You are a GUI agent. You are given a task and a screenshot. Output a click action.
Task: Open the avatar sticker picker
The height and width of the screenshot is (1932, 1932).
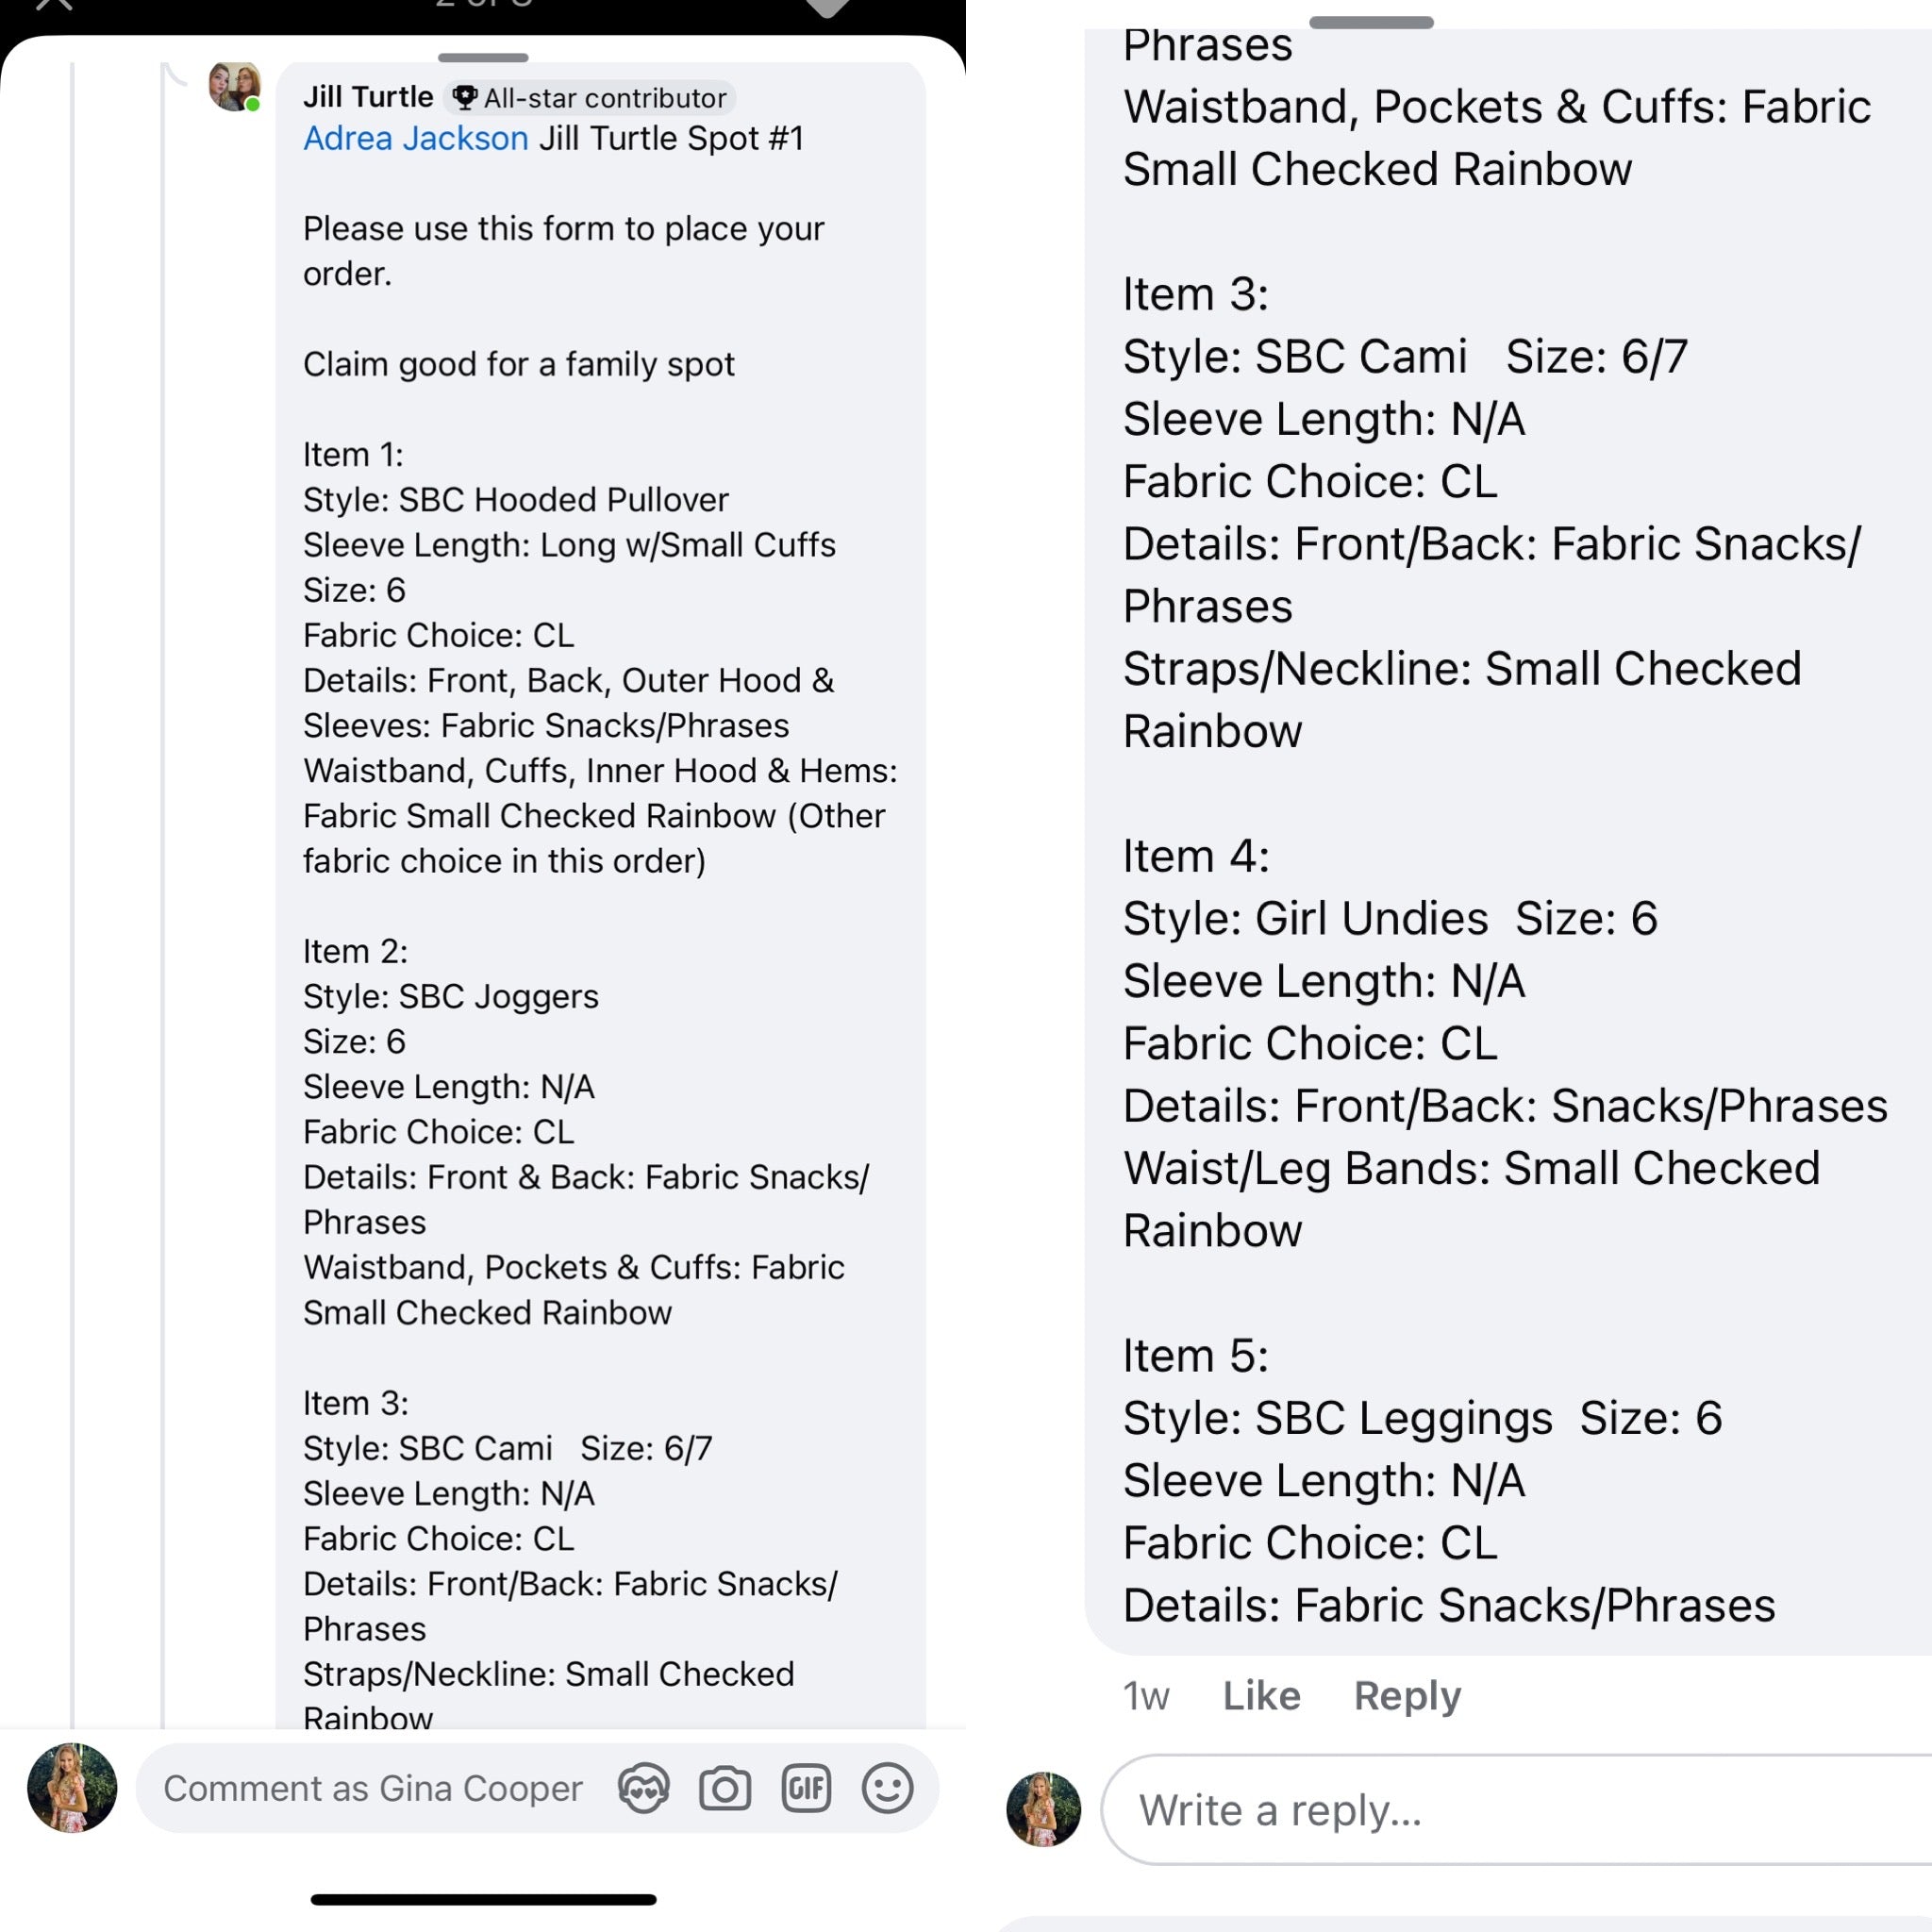[643, 1788]
